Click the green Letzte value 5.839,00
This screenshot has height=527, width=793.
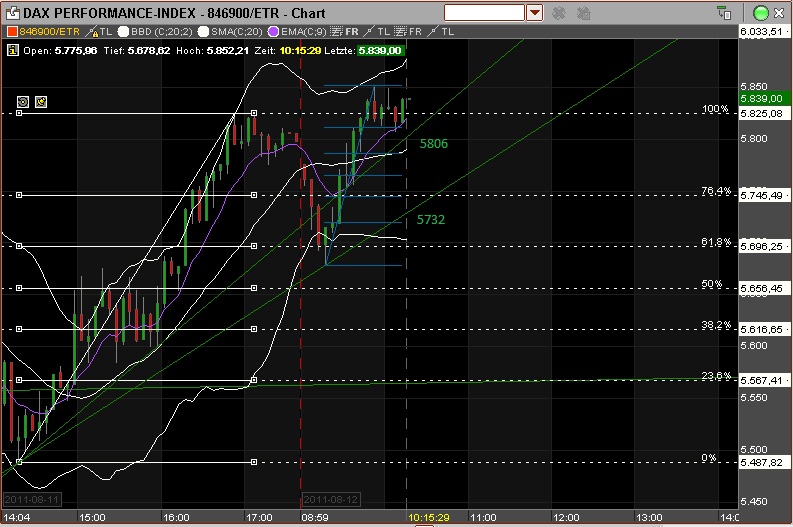pos(380,51)
